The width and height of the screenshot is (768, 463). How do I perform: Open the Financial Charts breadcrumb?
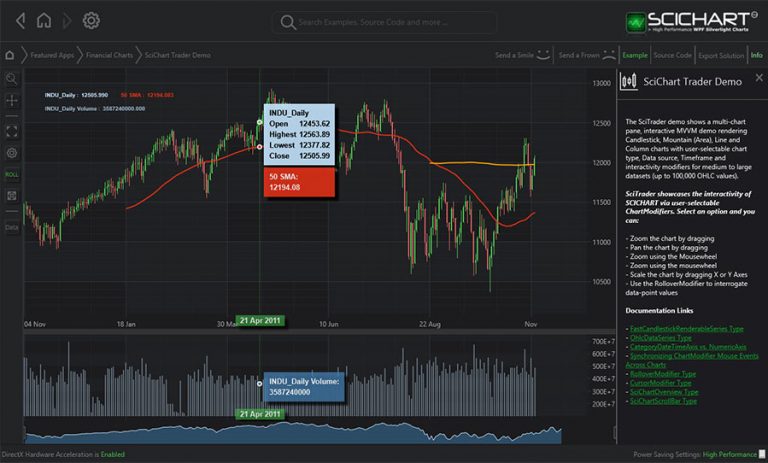point(109,55)
